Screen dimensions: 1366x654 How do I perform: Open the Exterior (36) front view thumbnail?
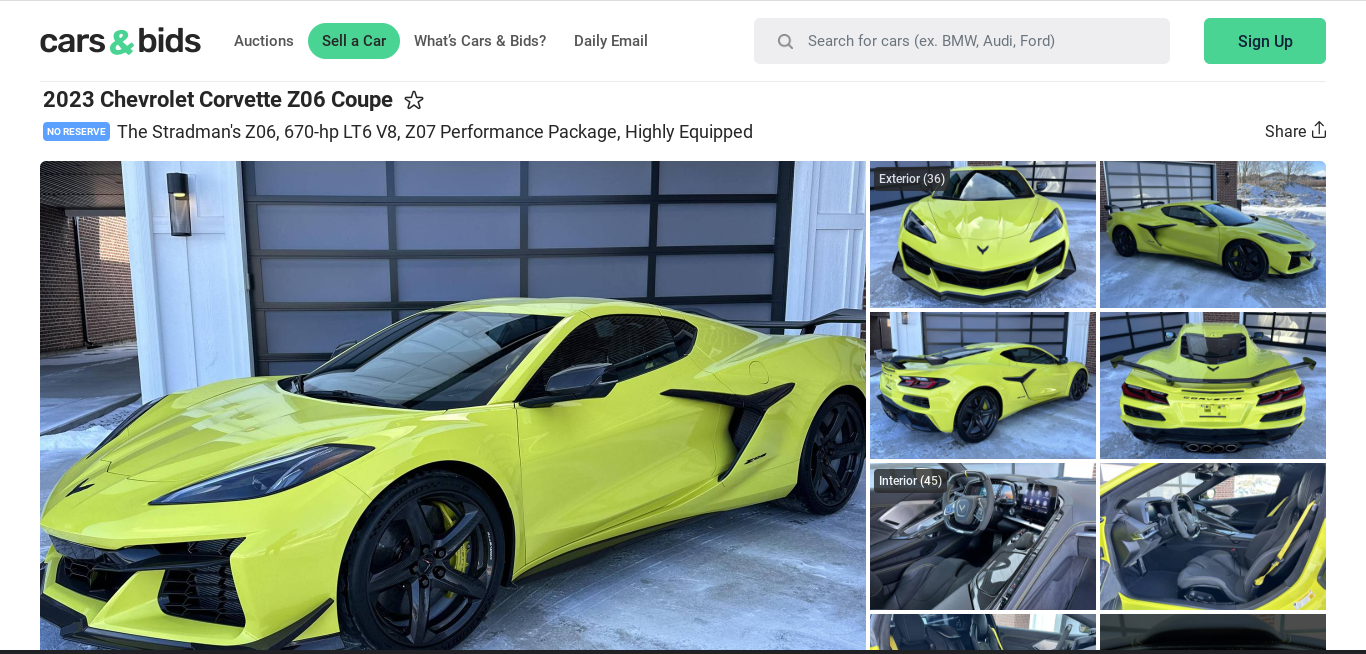coord(983,234)
